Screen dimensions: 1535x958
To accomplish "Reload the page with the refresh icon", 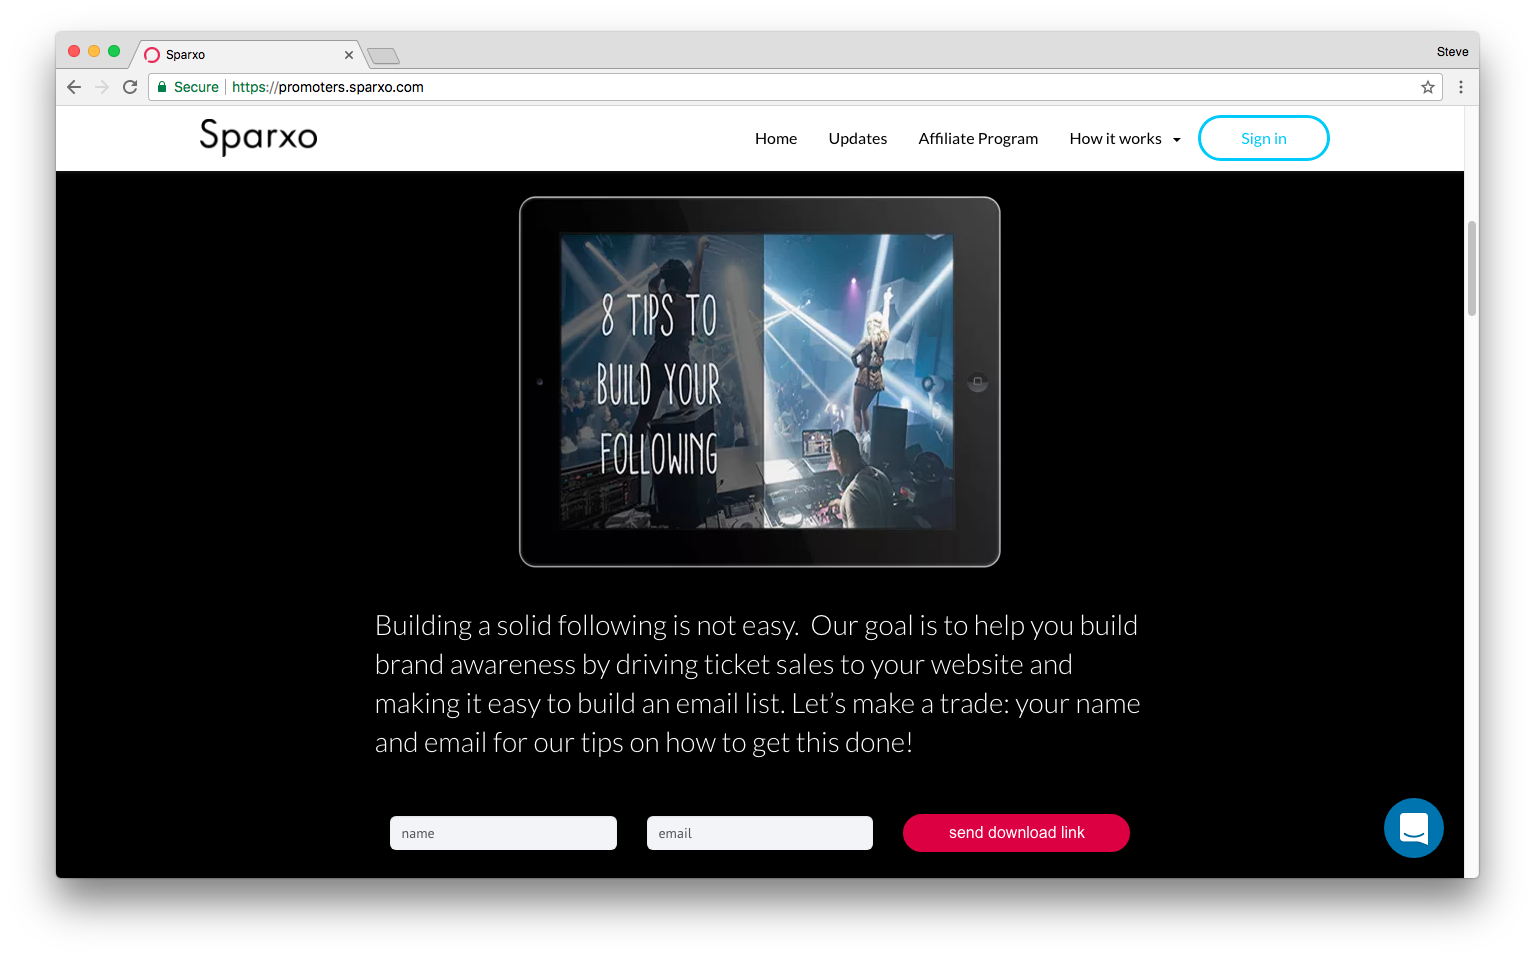I will [x=130, y=87].
